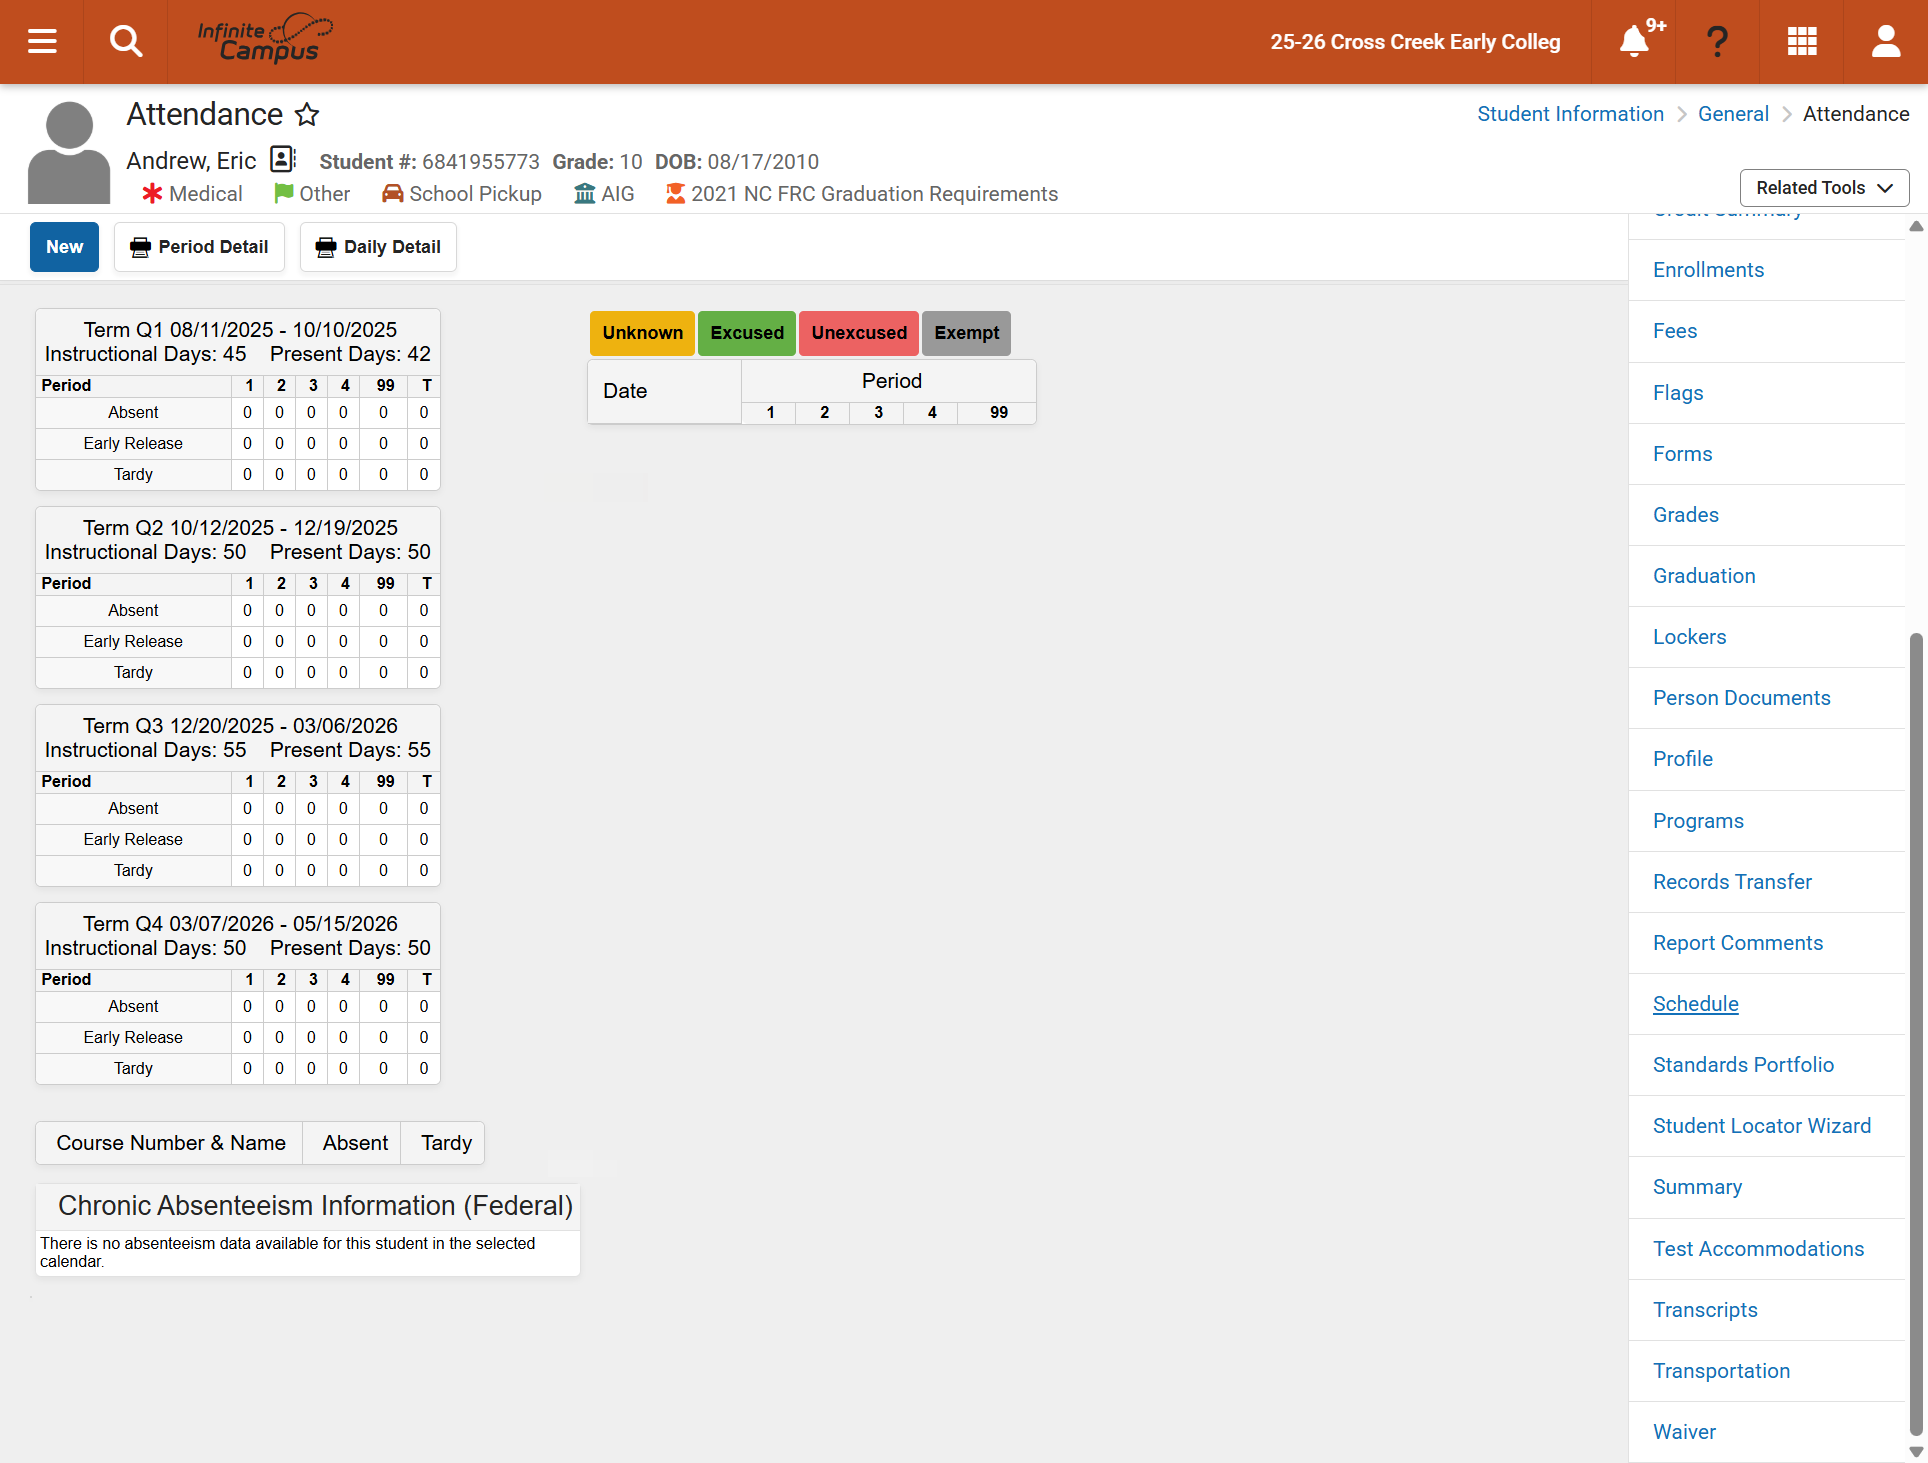This screenshot has height=1463, width=1928.
Task: Open the Summary tool
Action: tap(1697, 1187)
